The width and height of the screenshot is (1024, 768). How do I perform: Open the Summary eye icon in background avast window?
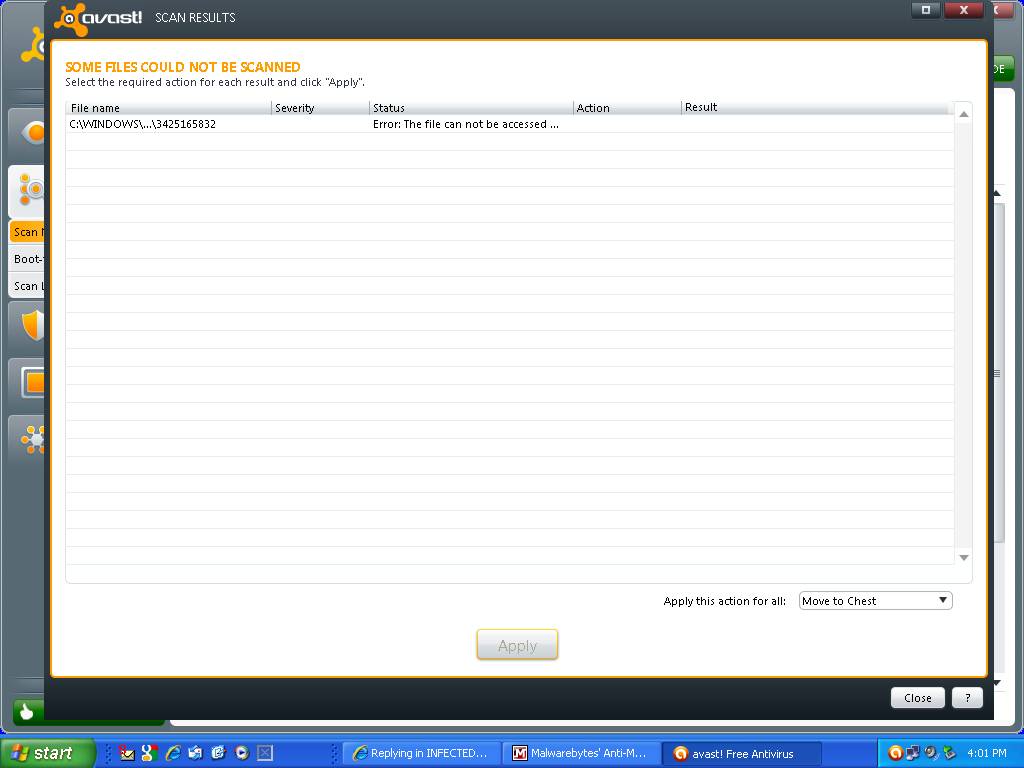[33, 133]
